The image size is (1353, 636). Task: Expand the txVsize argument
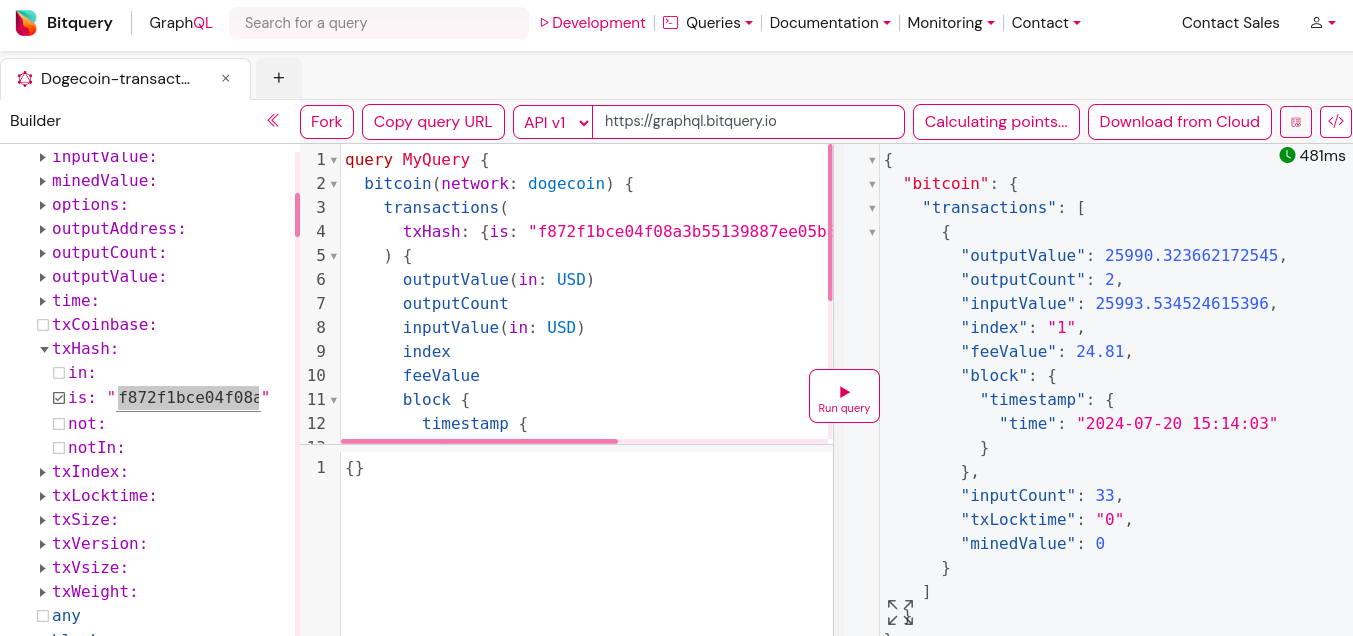click(x=43, y=568)
